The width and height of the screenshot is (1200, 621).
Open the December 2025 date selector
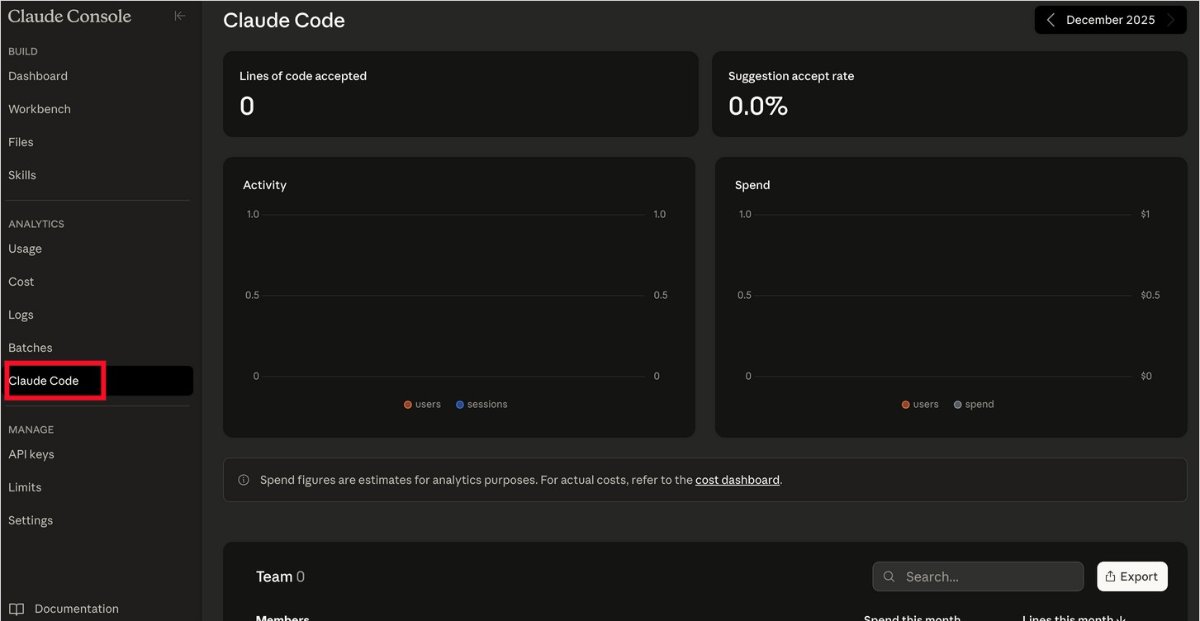(1110, 20)
